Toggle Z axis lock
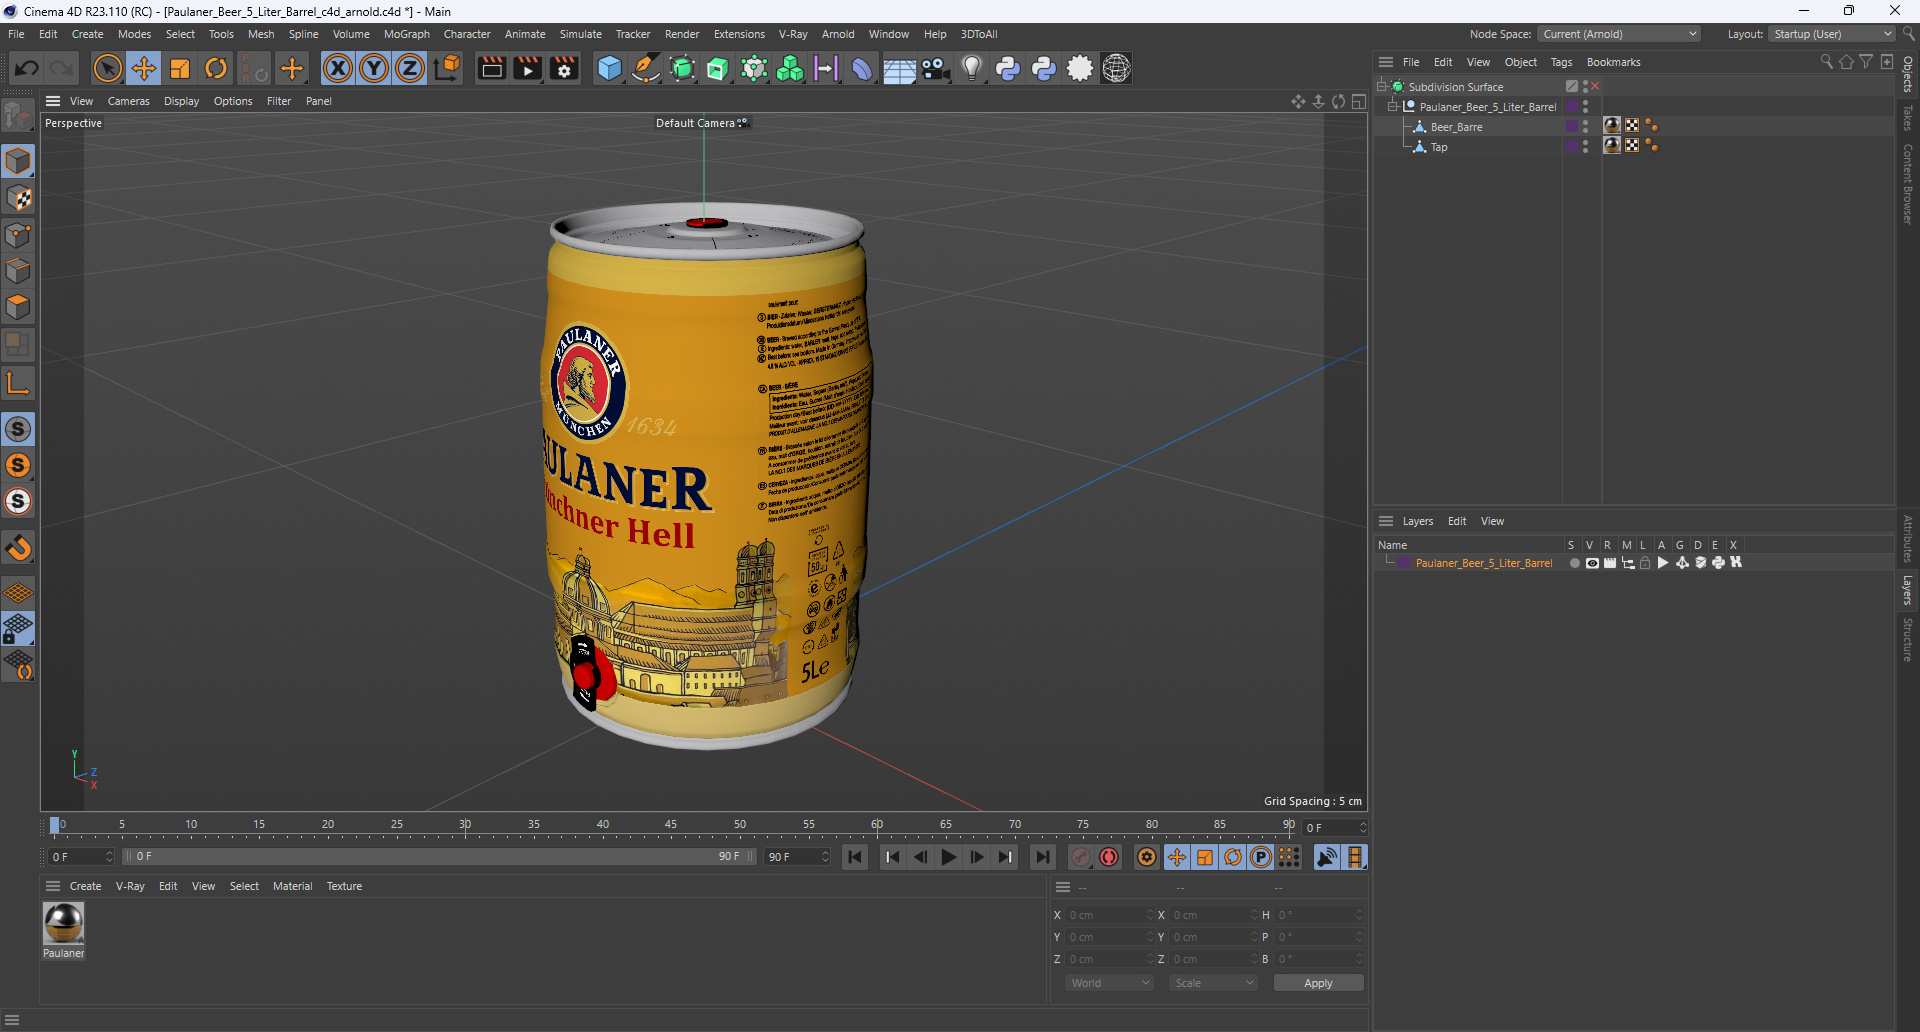This screenshot has height=1032, width=1920. tap(410, 68)
